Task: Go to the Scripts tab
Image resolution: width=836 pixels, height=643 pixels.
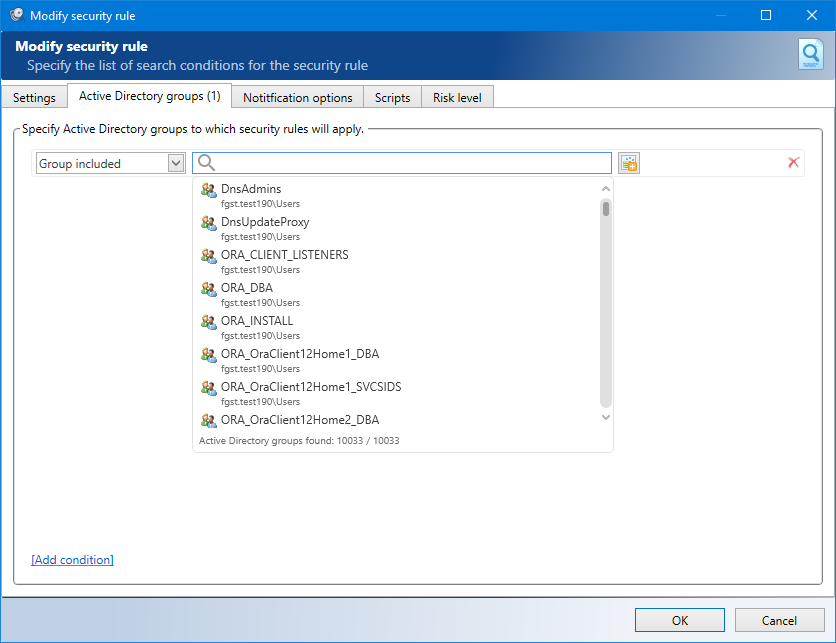Action: click(392, 98)
